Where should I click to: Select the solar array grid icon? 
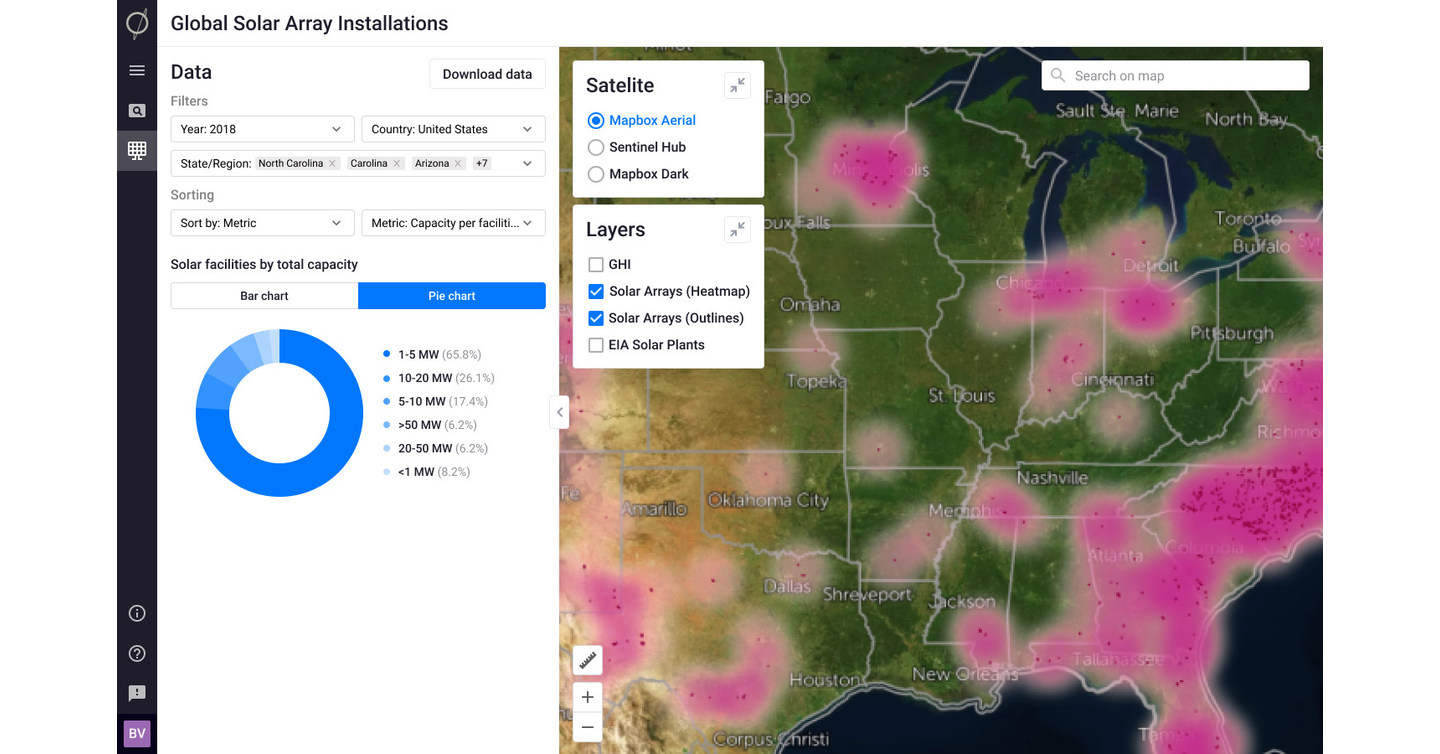coord(137,151)
